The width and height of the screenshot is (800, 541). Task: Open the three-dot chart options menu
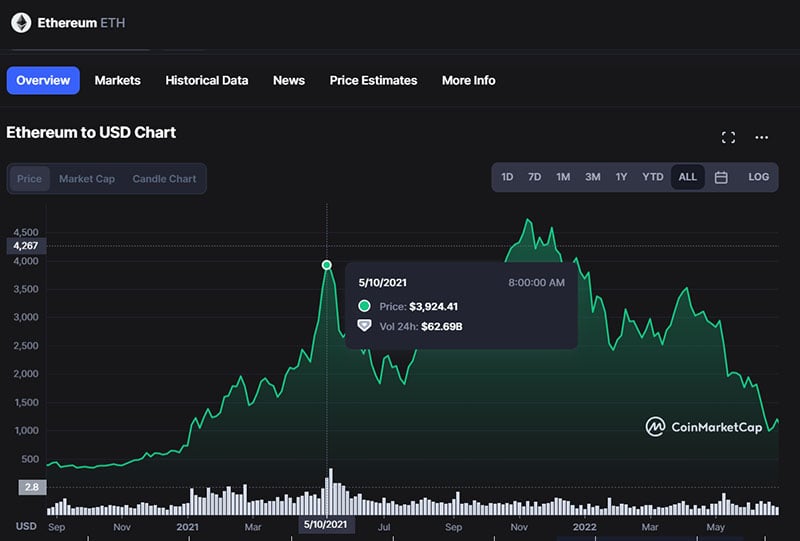pos(761,137)
